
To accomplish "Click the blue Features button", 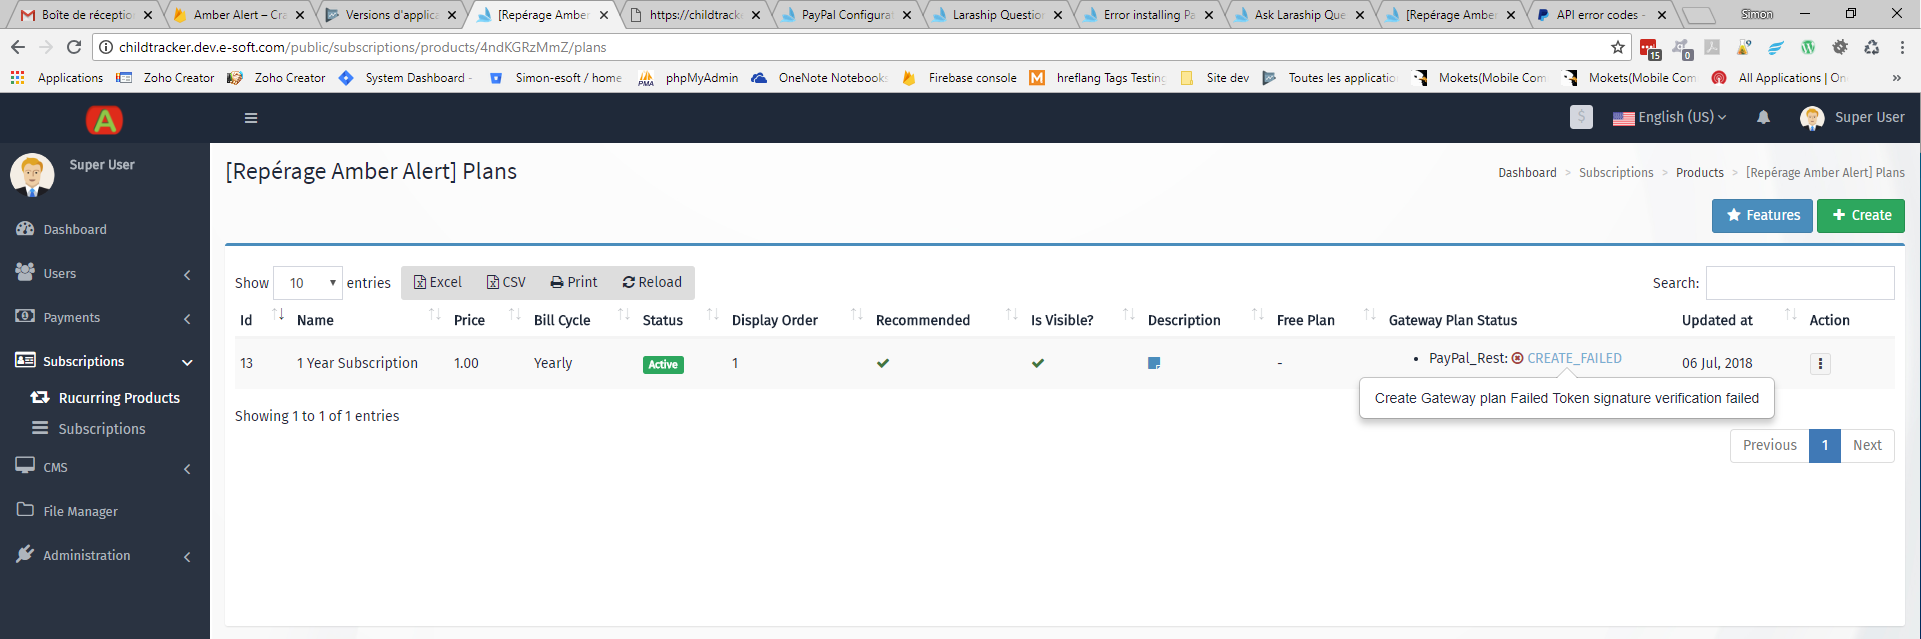I will click(1761, 215).
